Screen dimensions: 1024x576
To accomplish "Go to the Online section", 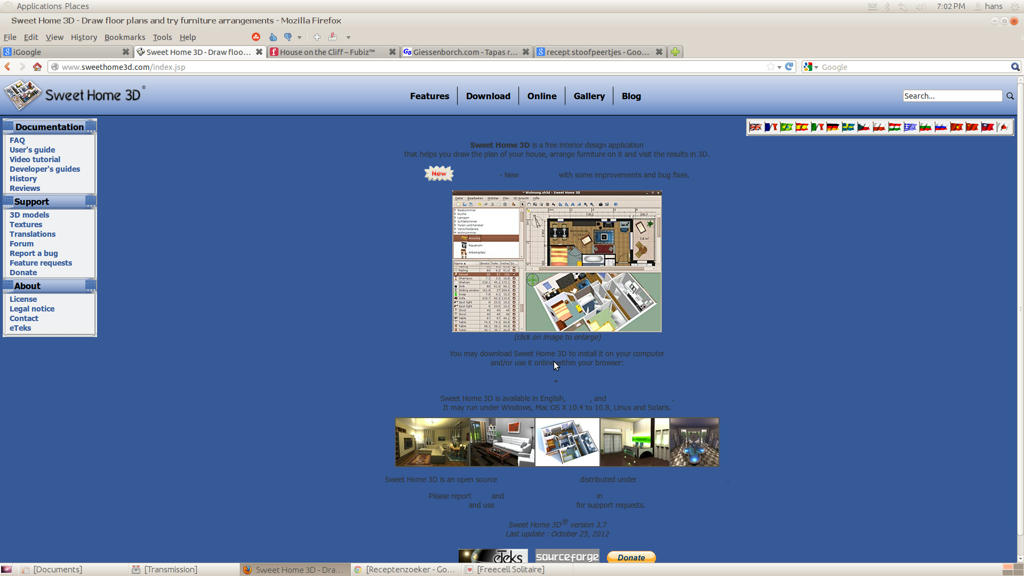I will click(x=542, y=96).
